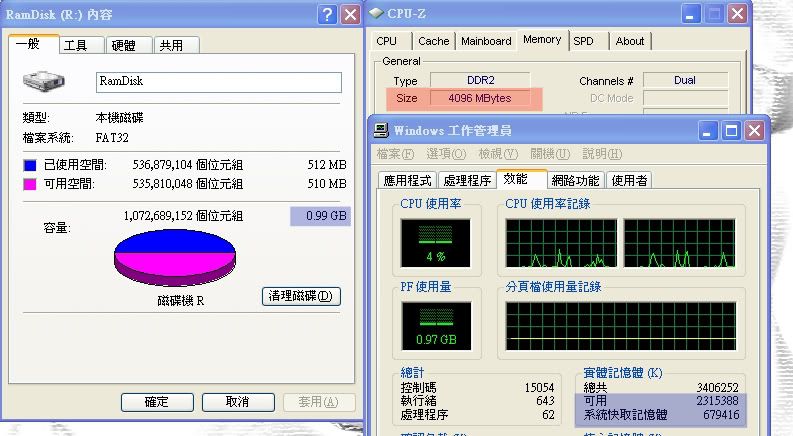
Task: Click the 取消 button
Action: click(238, 402)
